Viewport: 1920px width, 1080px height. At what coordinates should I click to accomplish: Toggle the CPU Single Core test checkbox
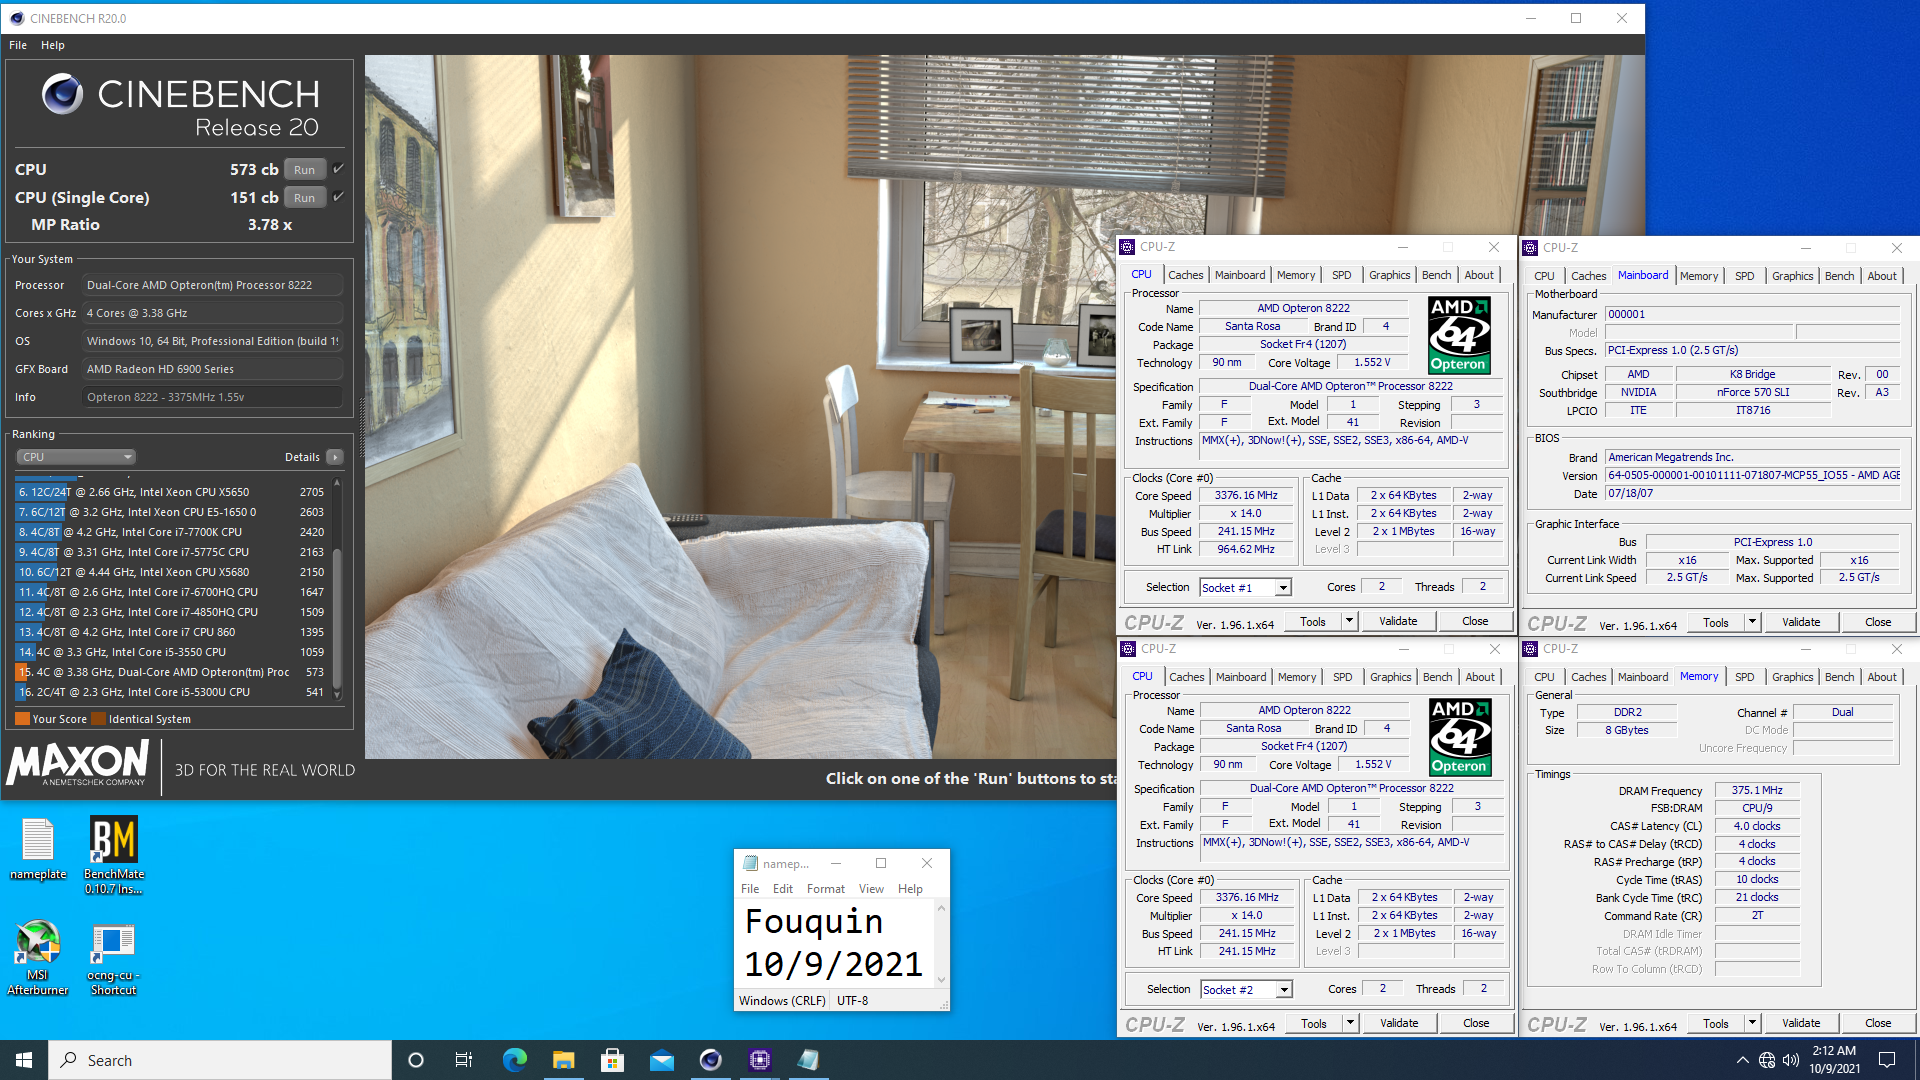click(338, 197)
